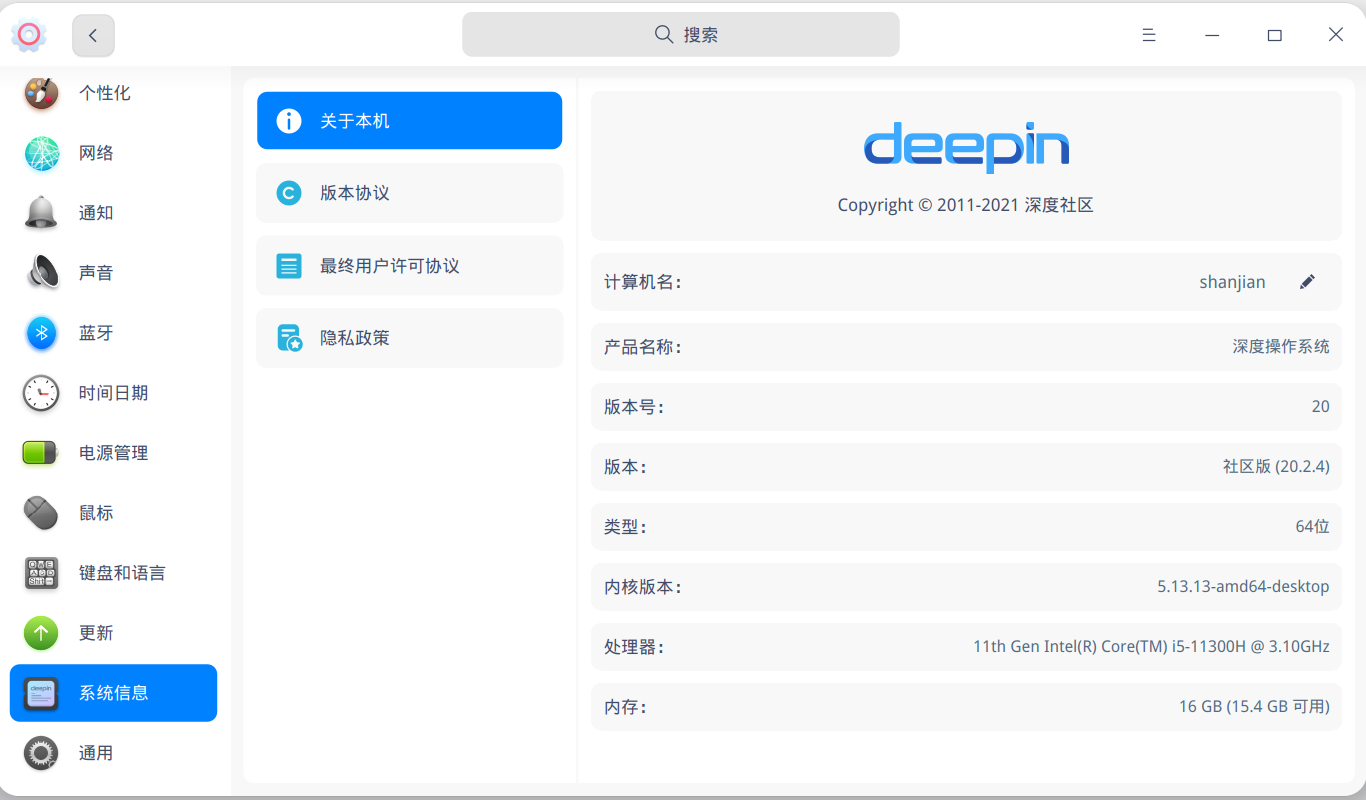The width and height of the screenshot is (1366, 800).
Task: Select the Sound (声音) speaker icon
Action: [41, 273]
